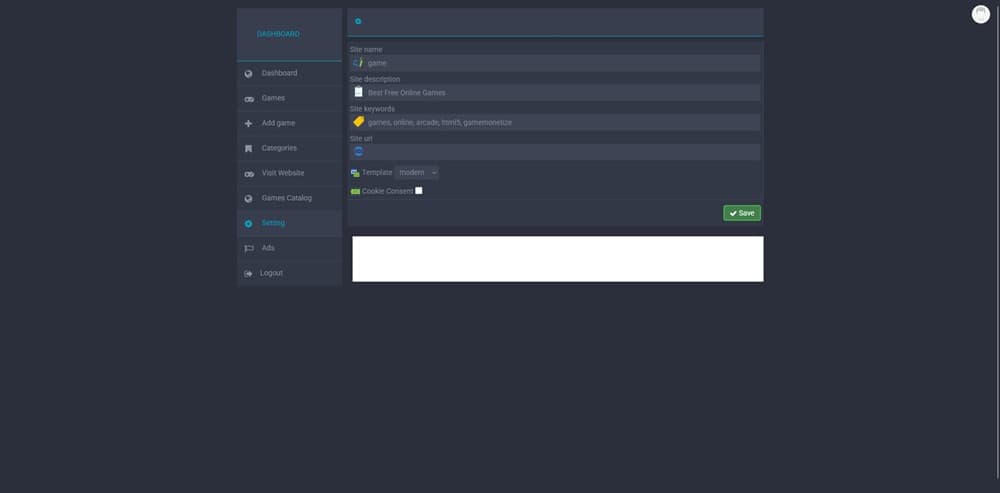Click the globe icon in Site url field
This screenshot has height=493, width=1000.
(358, 152)
